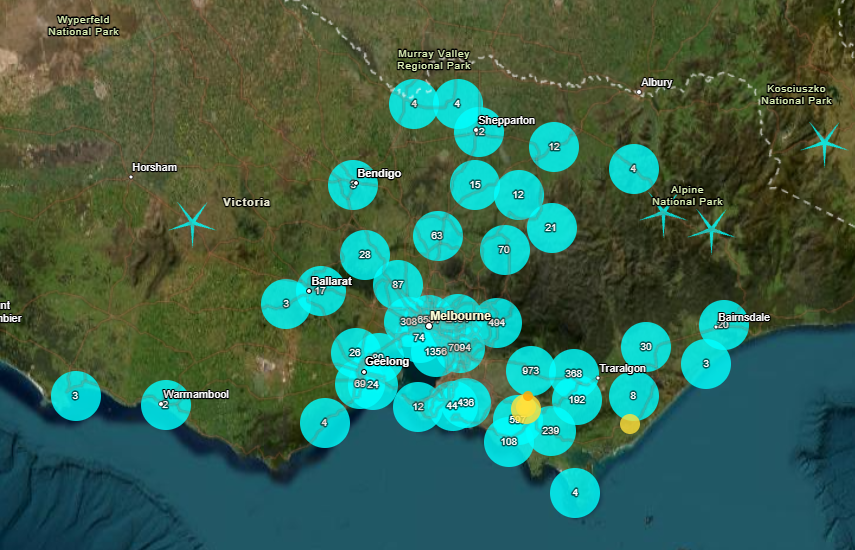Select the 2 cluster at Shepparton

pyautogui.click(x=479, y=132)
